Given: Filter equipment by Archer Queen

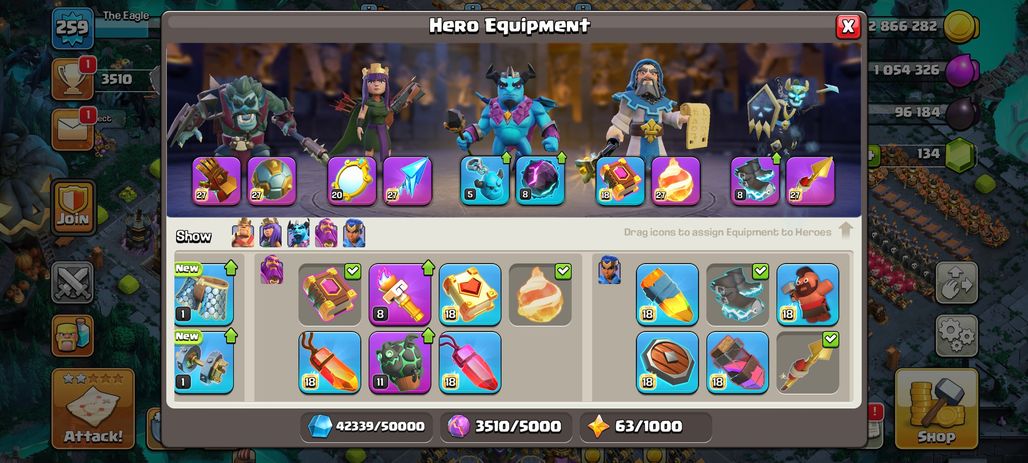Looking at the screenshot, I should [270, 233].
